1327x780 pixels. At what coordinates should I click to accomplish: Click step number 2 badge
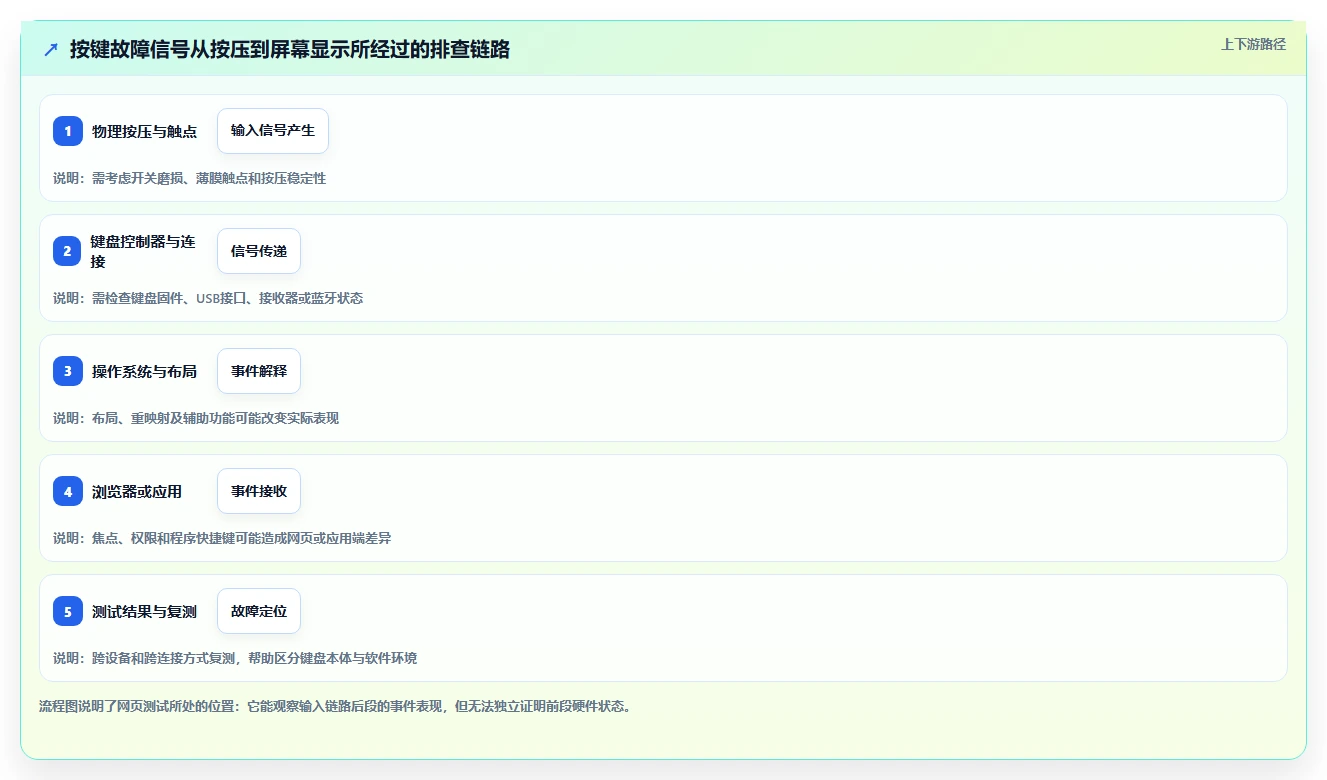(x=68, y=251)
